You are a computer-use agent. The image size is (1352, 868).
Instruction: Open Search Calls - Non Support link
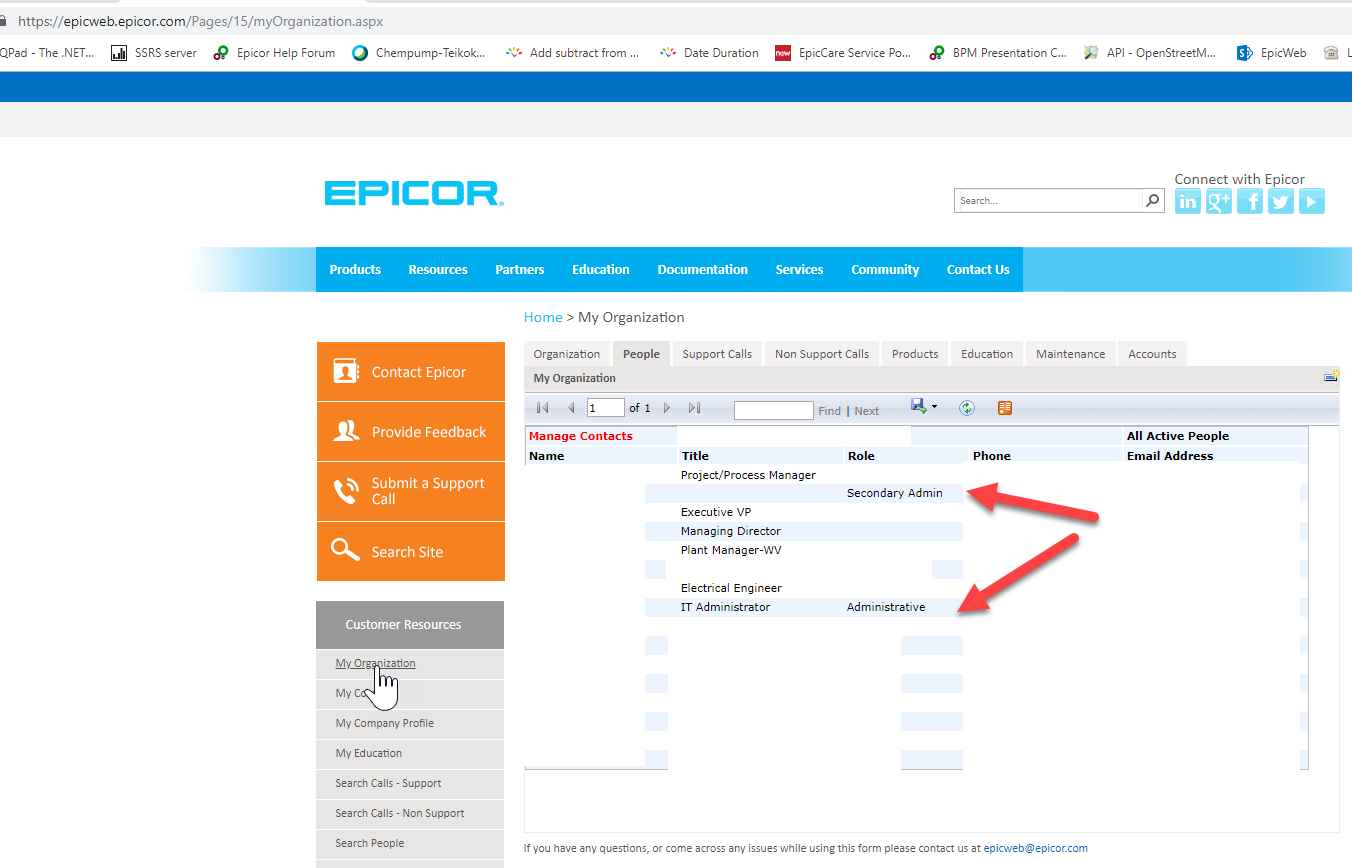point(400,813)
